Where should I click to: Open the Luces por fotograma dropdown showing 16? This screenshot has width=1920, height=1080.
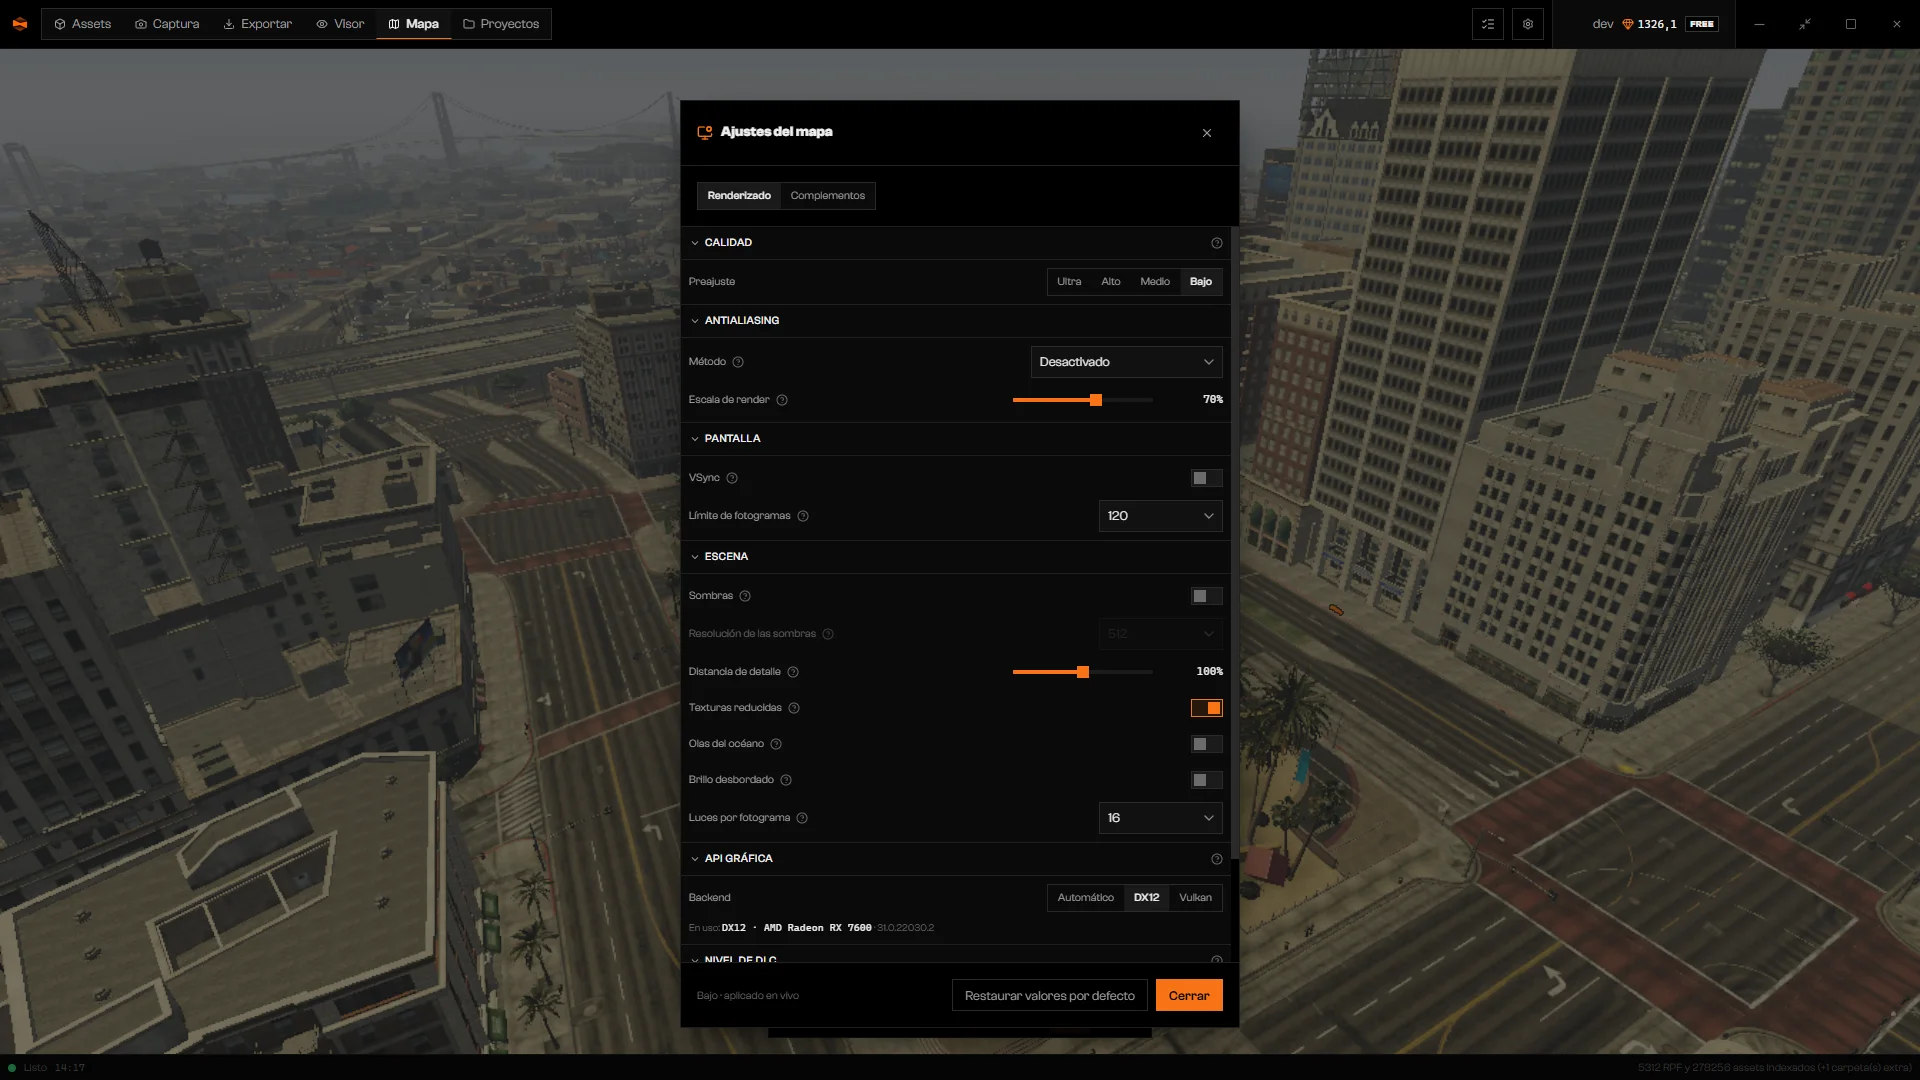(x=1160, y=818)
